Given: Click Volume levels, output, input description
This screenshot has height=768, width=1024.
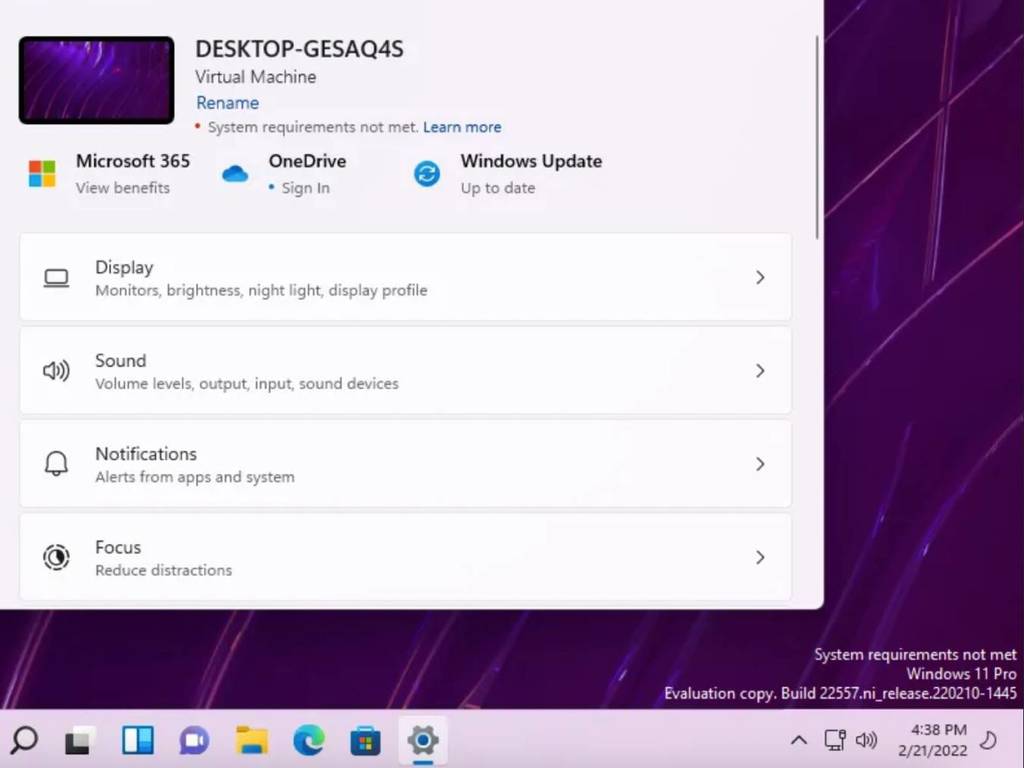Looking at the screenshot, I should tap(247, 384).
